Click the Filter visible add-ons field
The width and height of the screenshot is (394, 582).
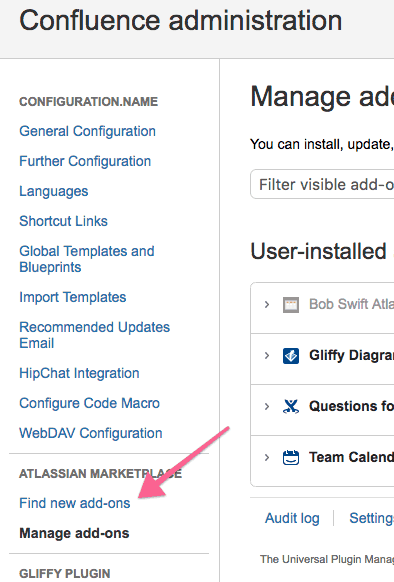[x=322, y=184]
